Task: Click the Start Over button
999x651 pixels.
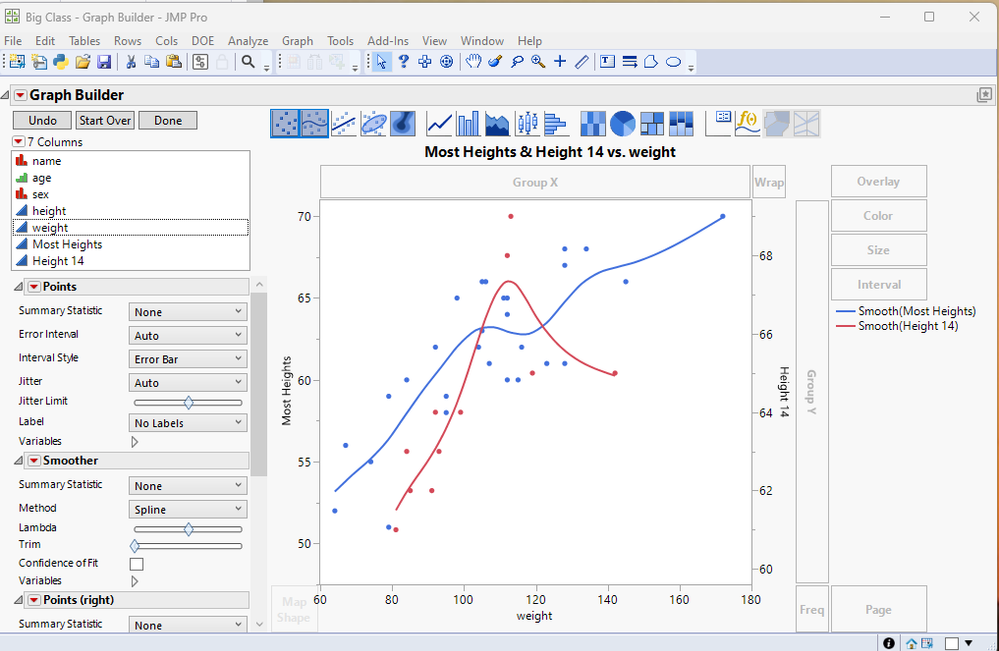Action: (105, 120)
